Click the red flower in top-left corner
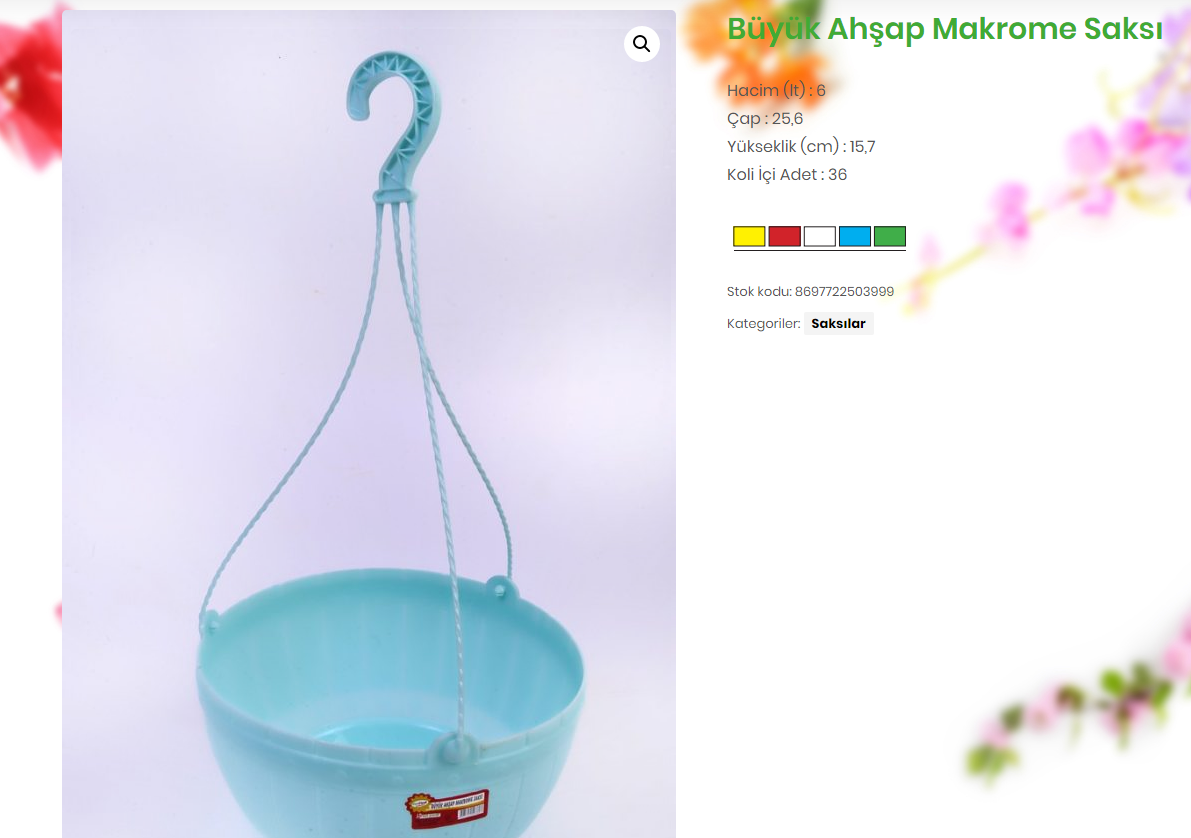 (x=30, y=85)
